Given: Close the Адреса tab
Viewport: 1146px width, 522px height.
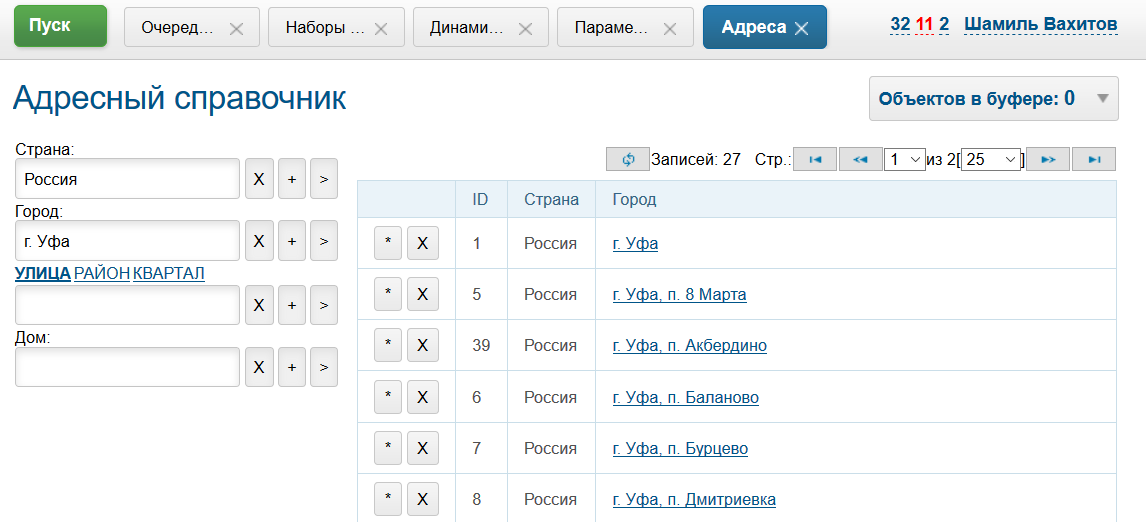Looking at the screenshot, I should coord(801,28).
